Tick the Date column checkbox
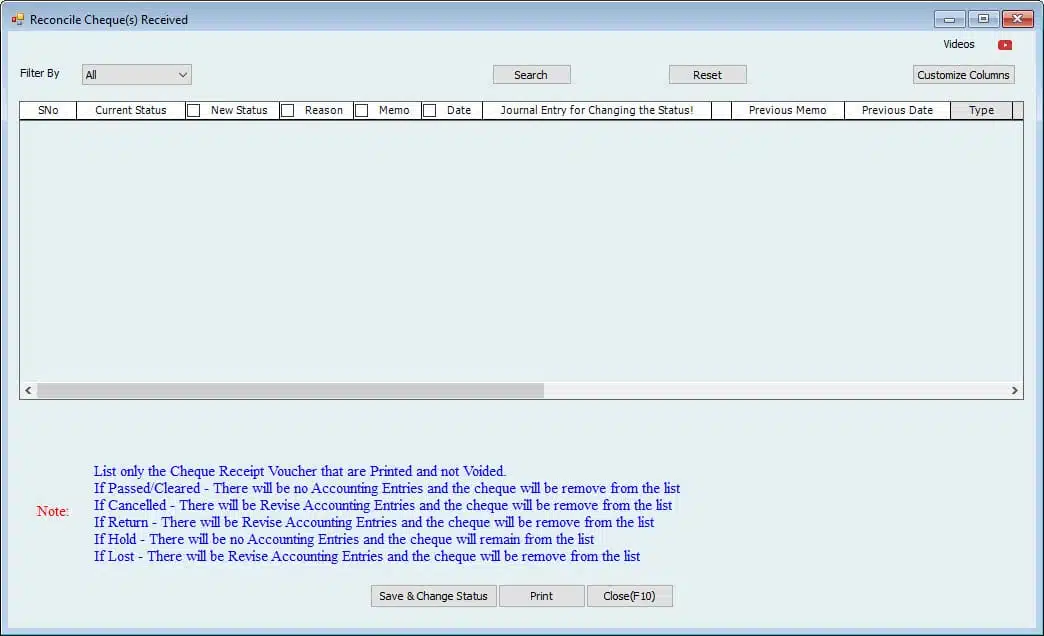1044x636 pixels. 430,111
